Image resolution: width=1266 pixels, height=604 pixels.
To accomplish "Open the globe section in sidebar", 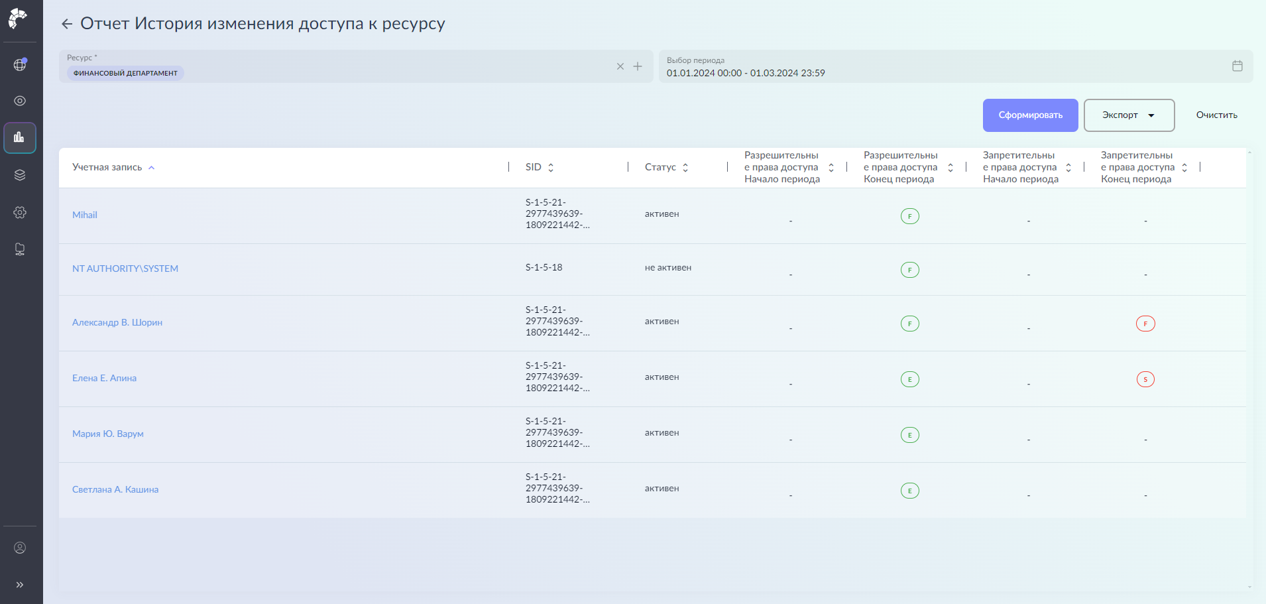I will pos(20,65).
